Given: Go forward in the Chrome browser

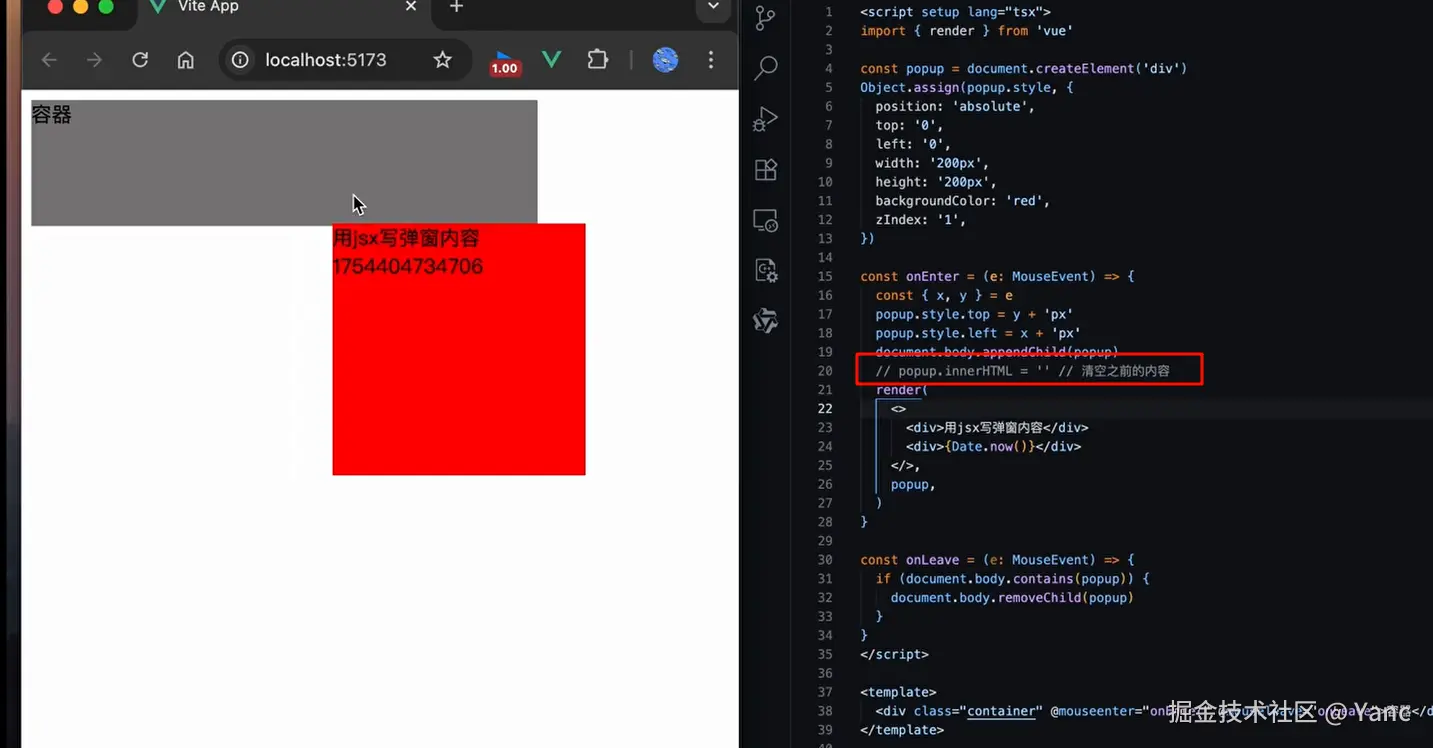Looking at the screenshot, I should point(94,60).
